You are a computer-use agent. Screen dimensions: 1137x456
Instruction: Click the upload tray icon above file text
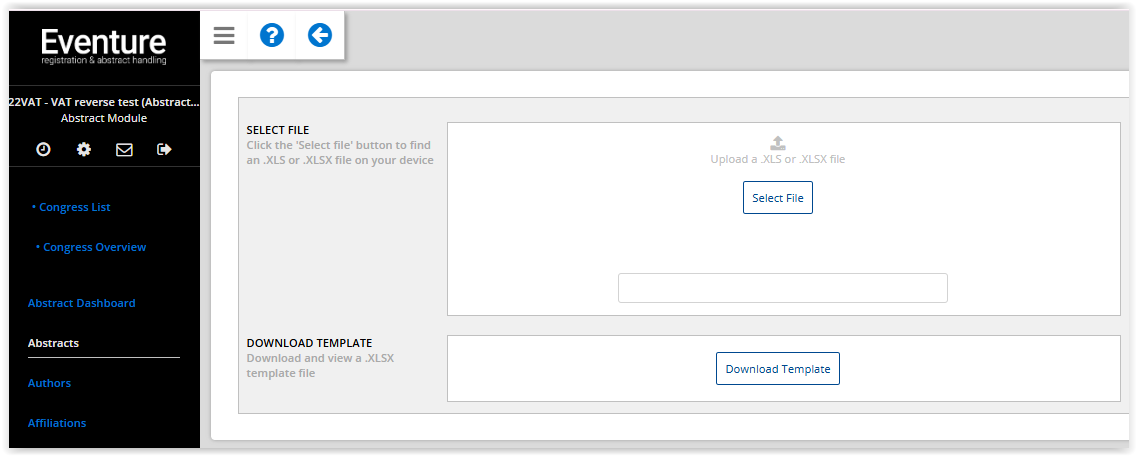point(777,143)
